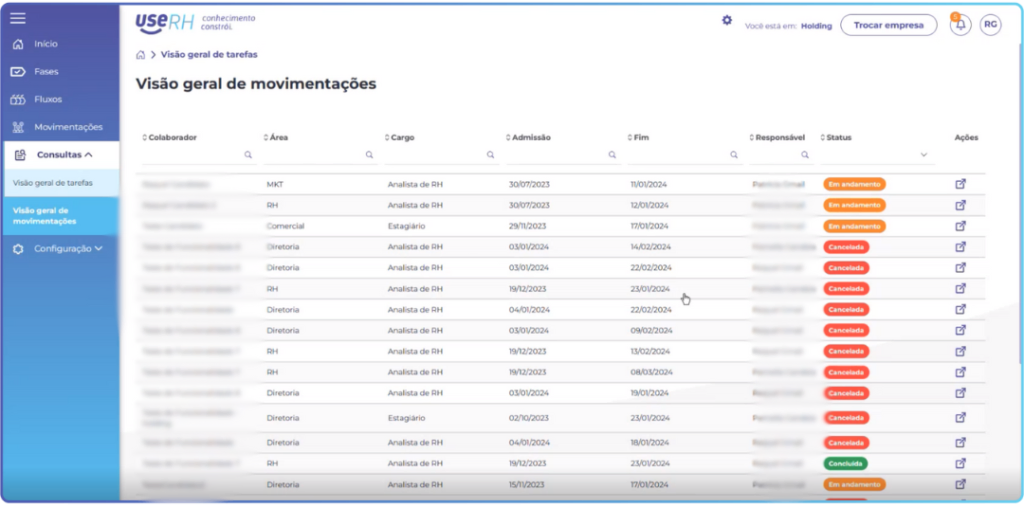Click the home icon in the breadcrumb

click(x=140, y=55)
